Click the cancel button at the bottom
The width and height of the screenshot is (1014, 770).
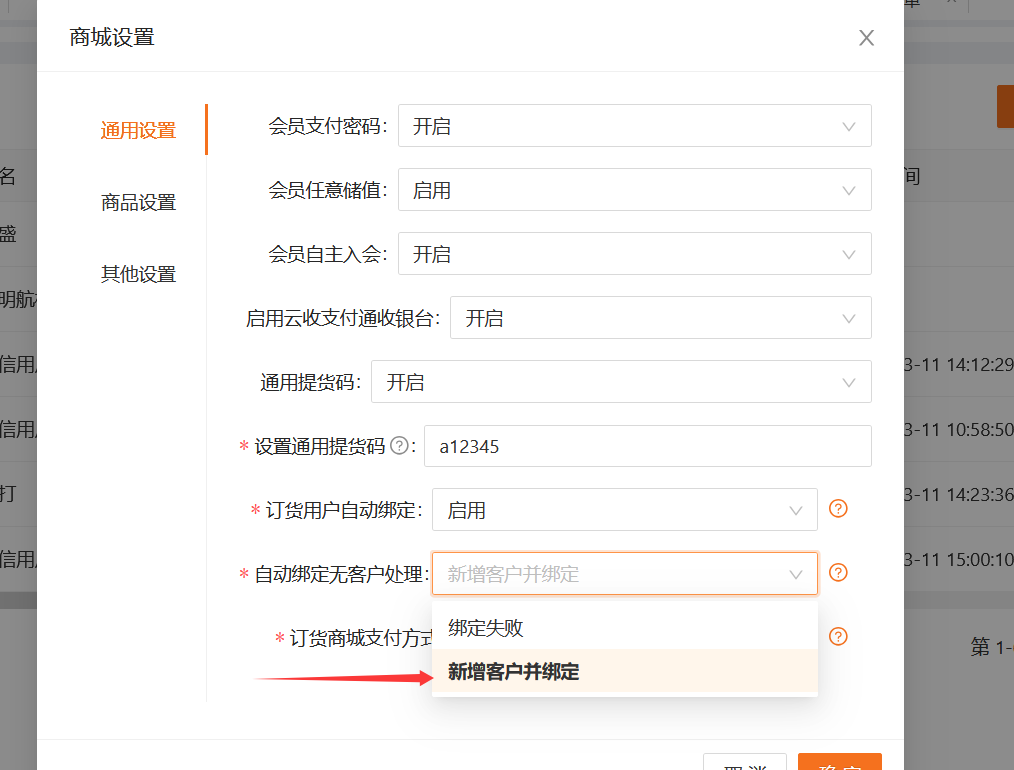pos(744,762)
